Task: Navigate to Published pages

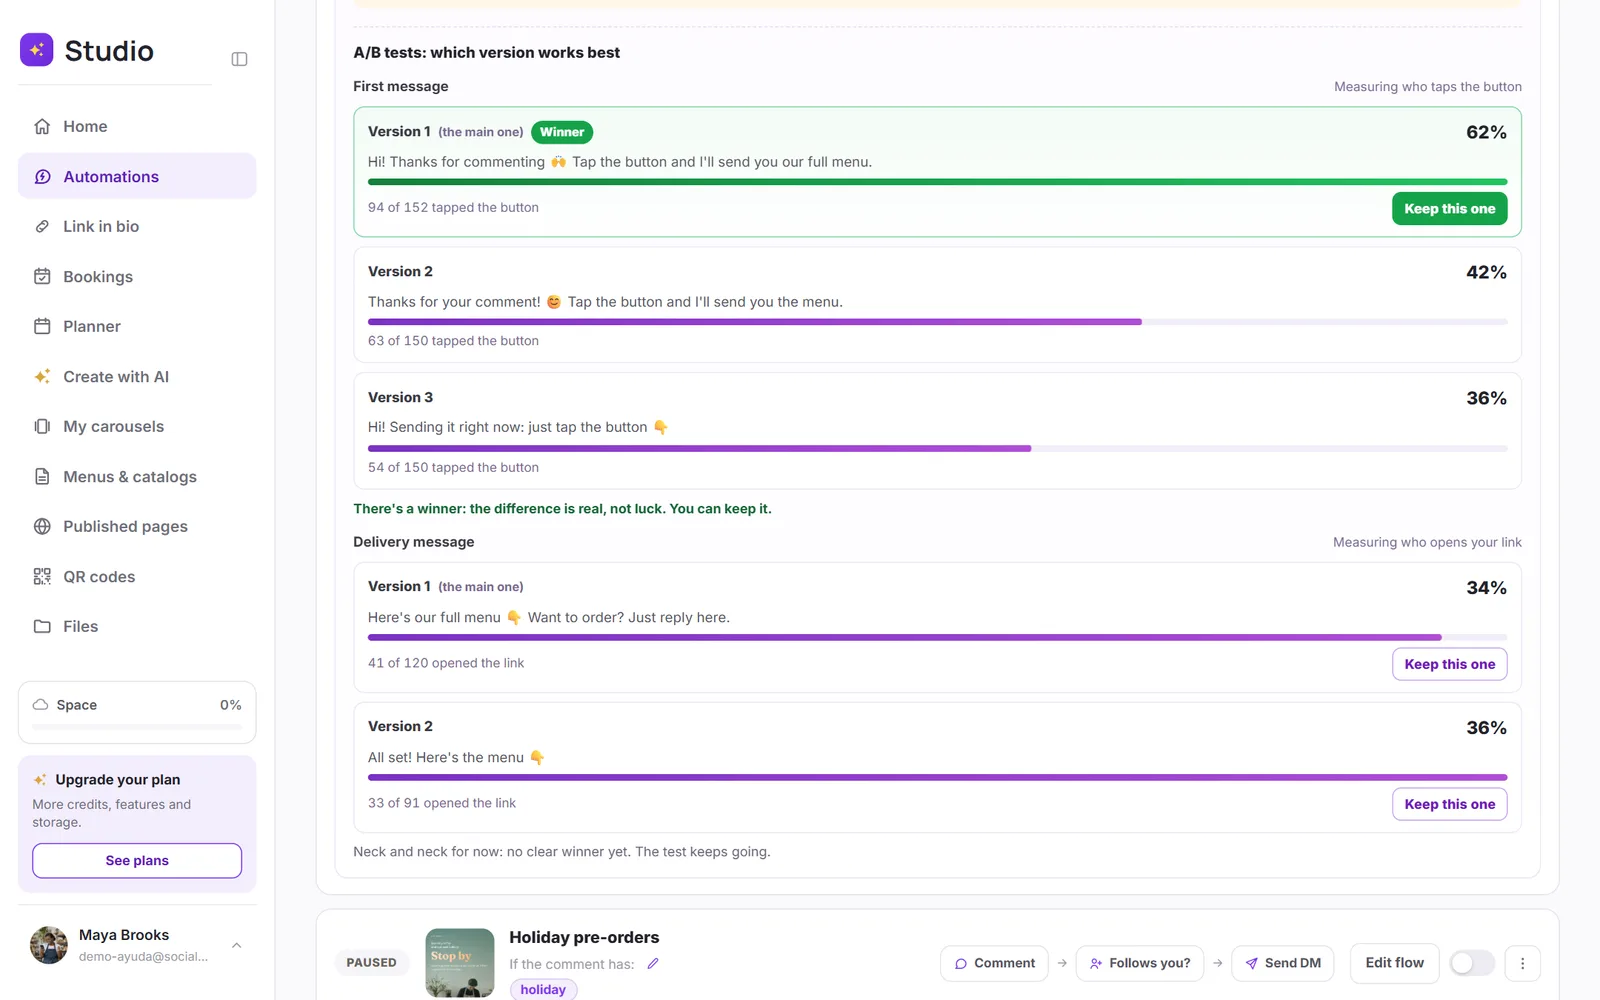Action: click(x=137, y=526)
